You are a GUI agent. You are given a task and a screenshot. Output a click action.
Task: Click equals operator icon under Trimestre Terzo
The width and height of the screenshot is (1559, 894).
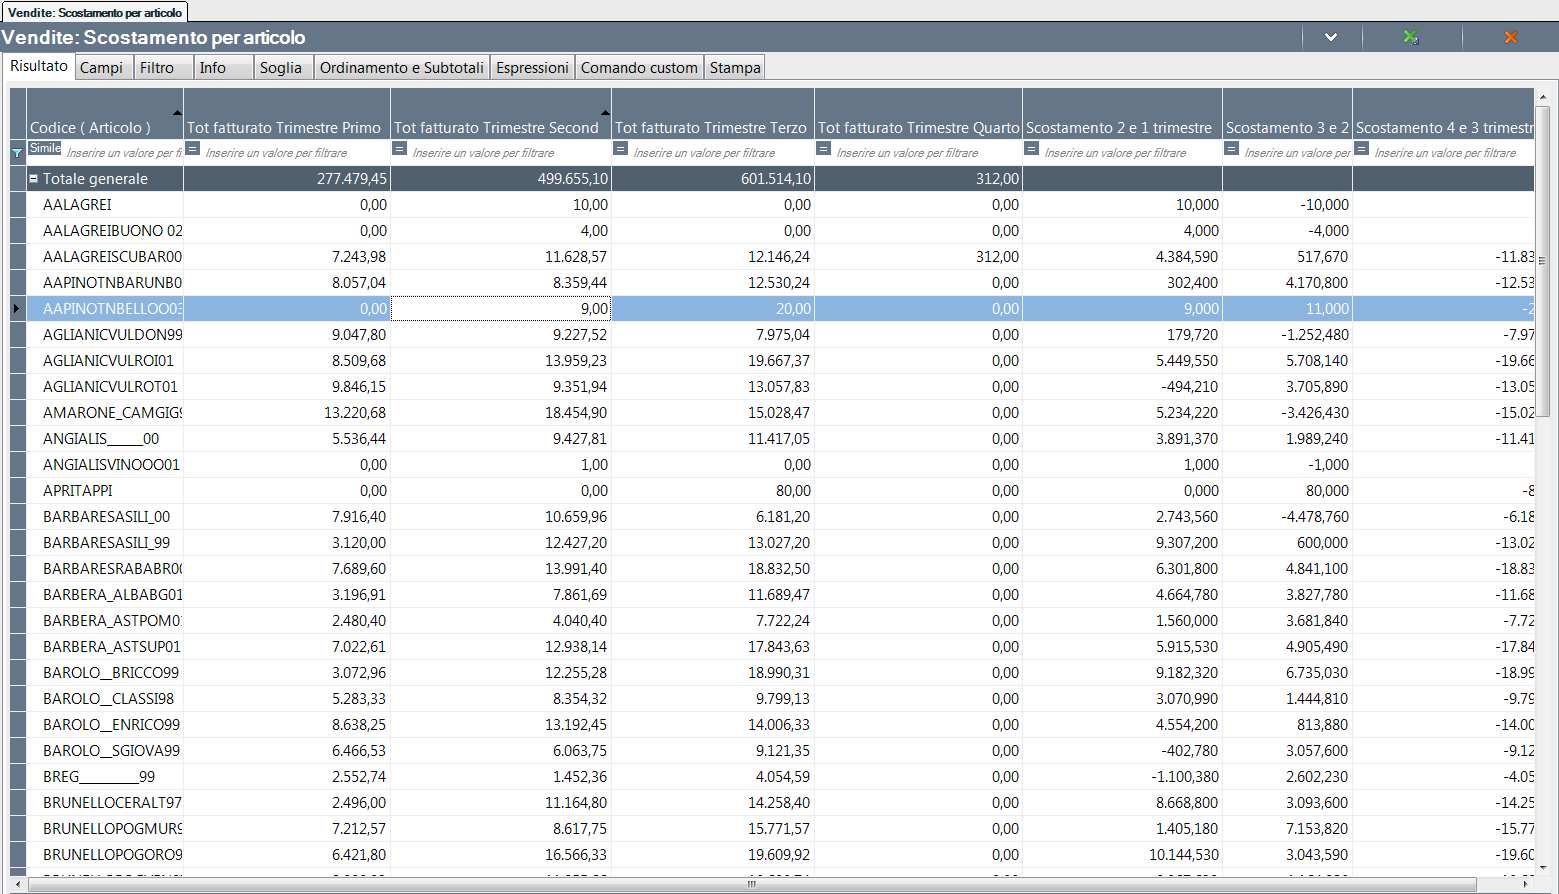coord(621,149)
